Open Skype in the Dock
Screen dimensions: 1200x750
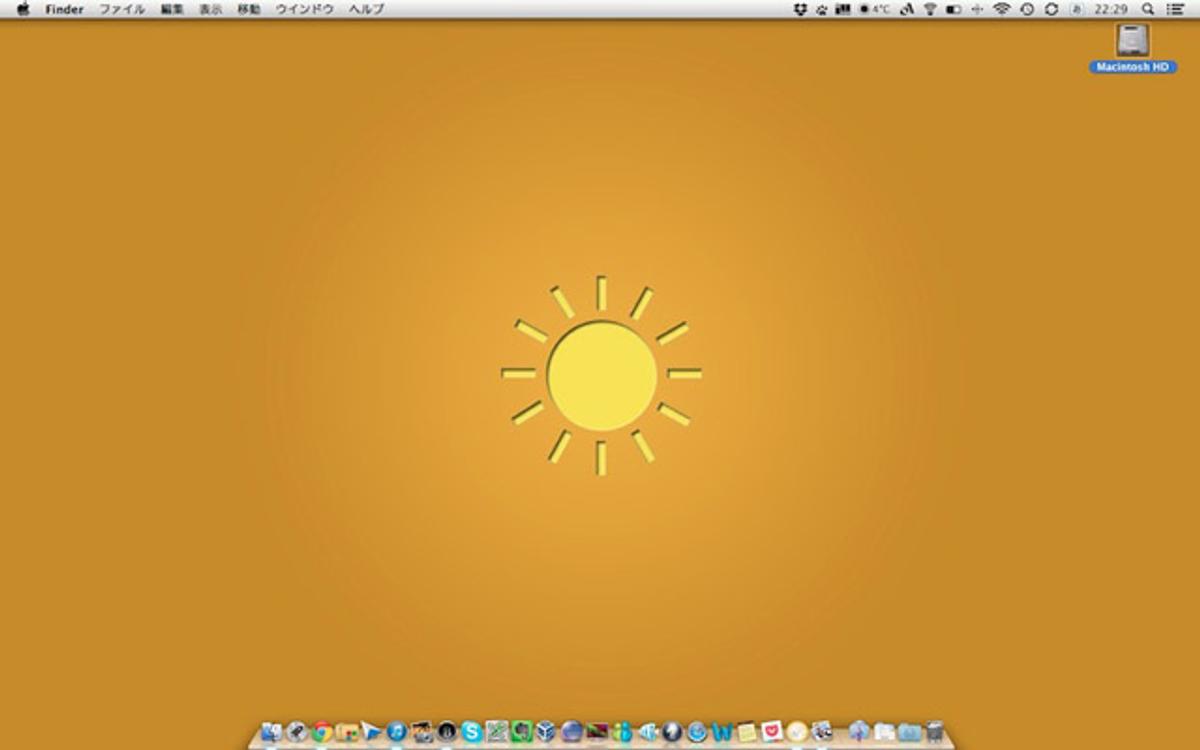pyautogui.click(x=472, y=732)
